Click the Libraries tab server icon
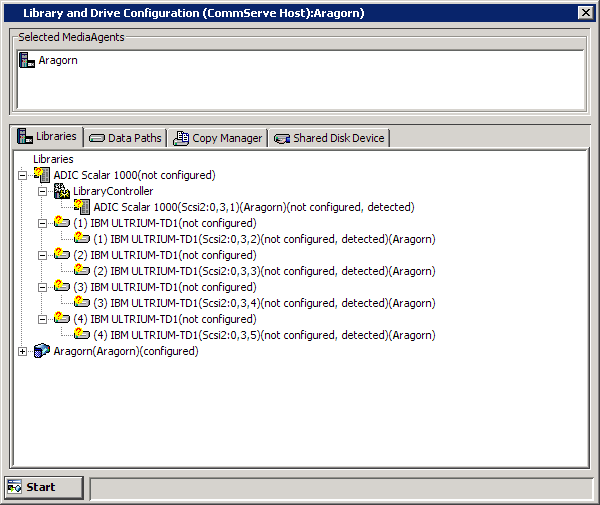Viewport: 600px width, 505px height. tap(25, 136)
